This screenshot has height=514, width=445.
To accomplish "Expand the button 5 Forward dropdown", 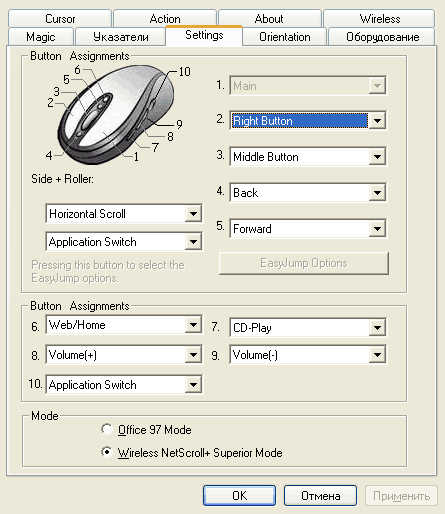I will tap(308, 228).
